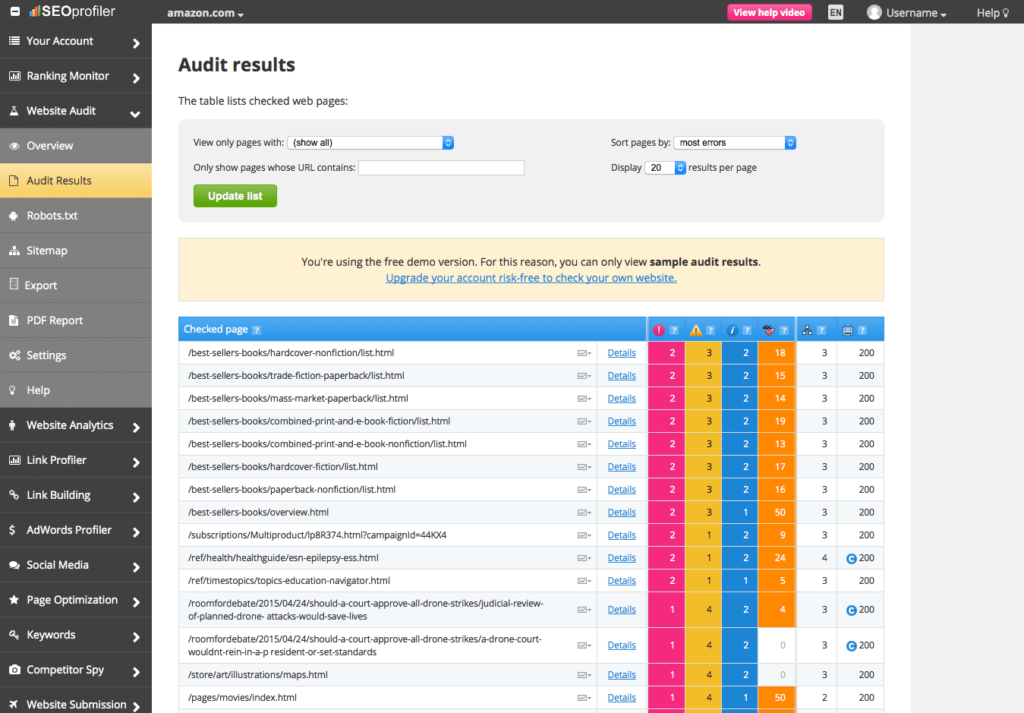Click the EN language icon
Image resolution: width=1024 pixels, height=713 pixels.
(835, 12)
